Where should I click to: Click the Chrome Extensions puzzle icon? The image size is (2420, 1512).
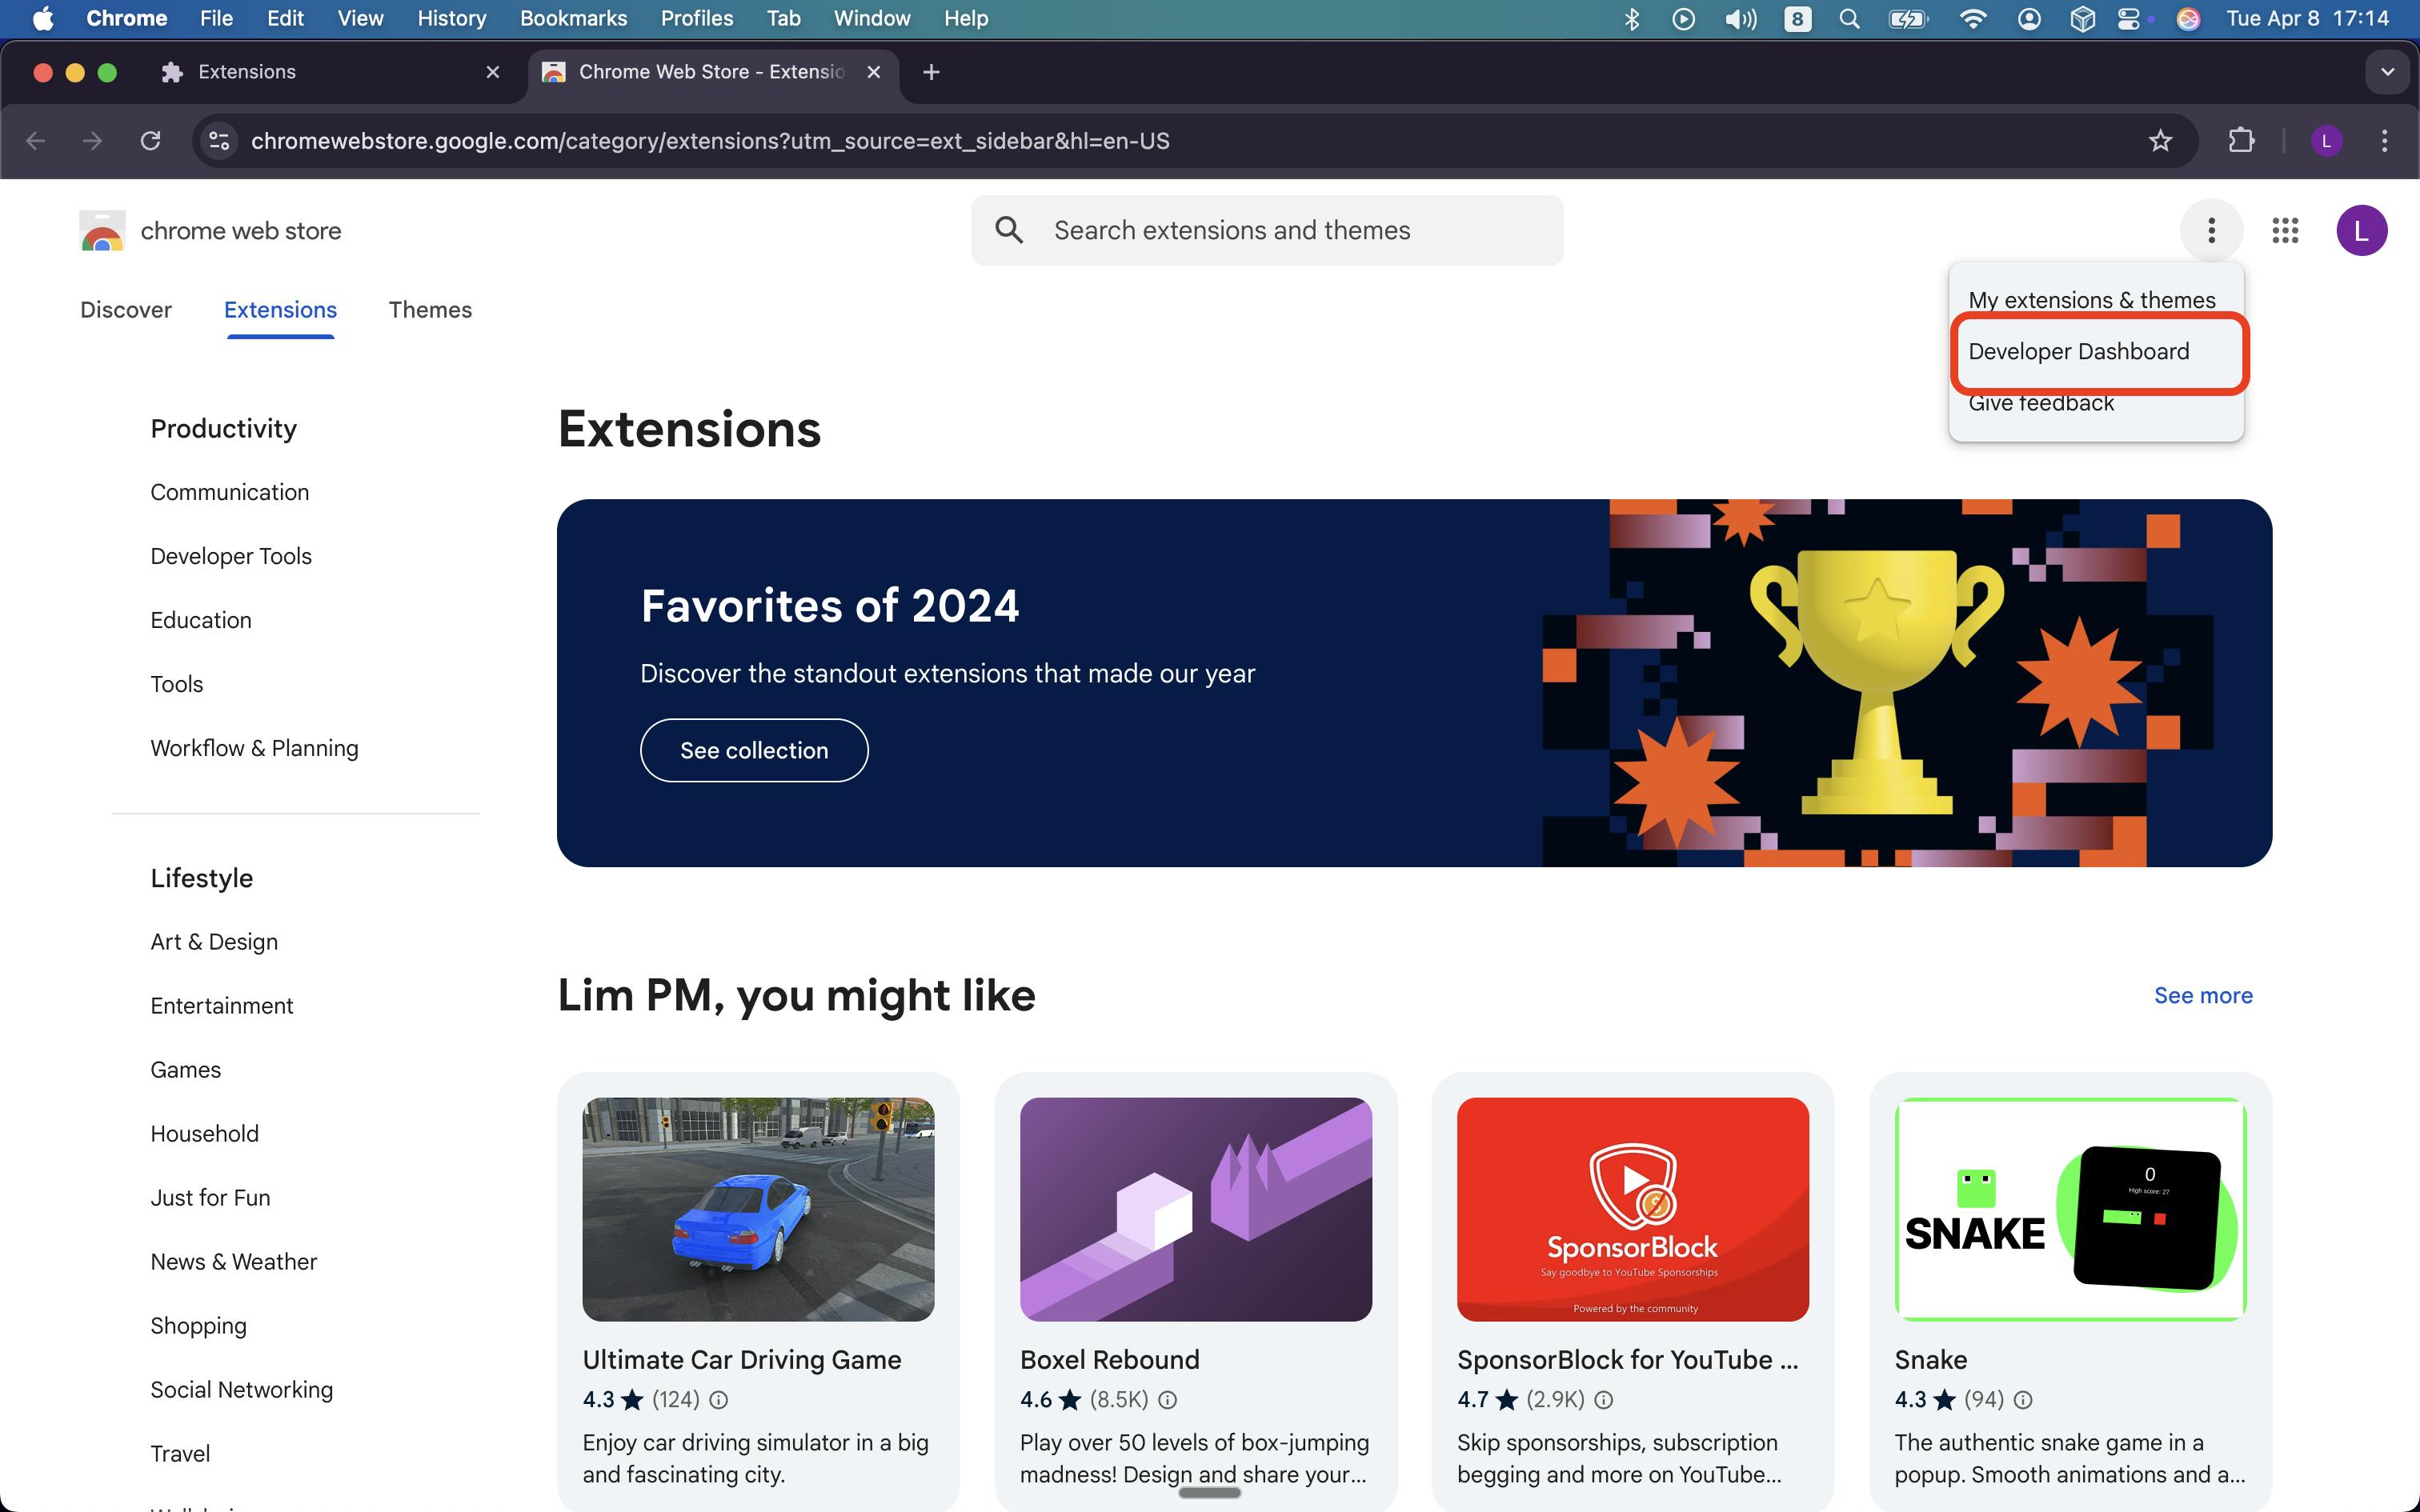(x=2241, y=141)
